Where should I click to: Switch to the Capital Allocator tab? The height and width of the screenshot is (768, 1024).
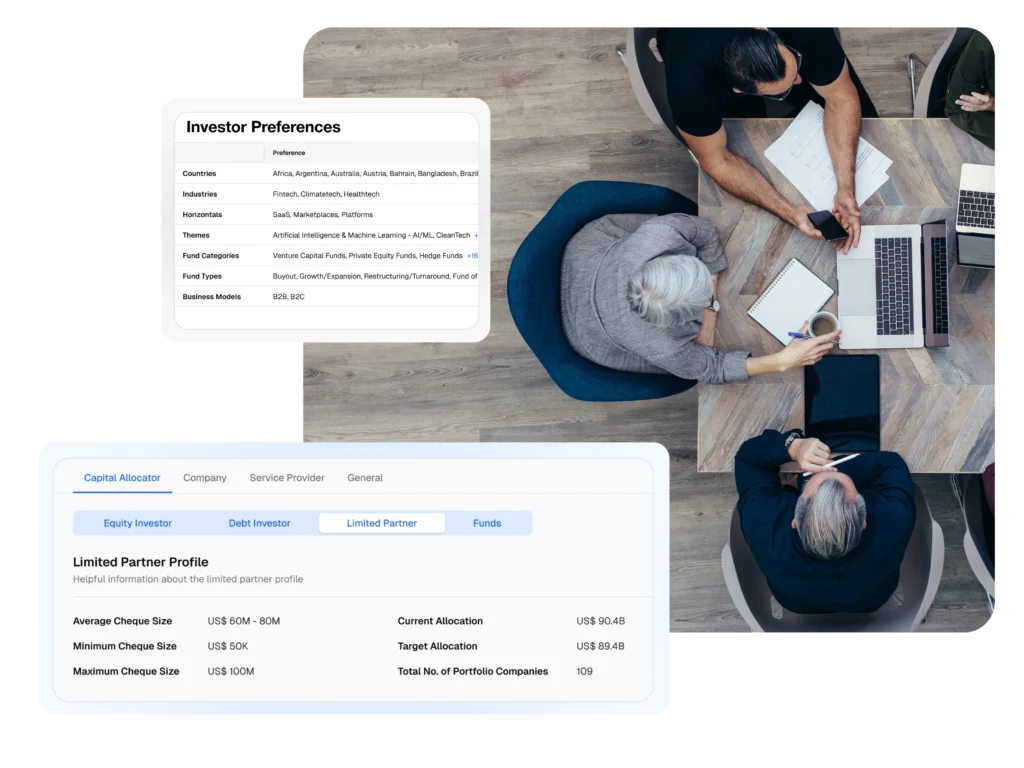[122, 478]
